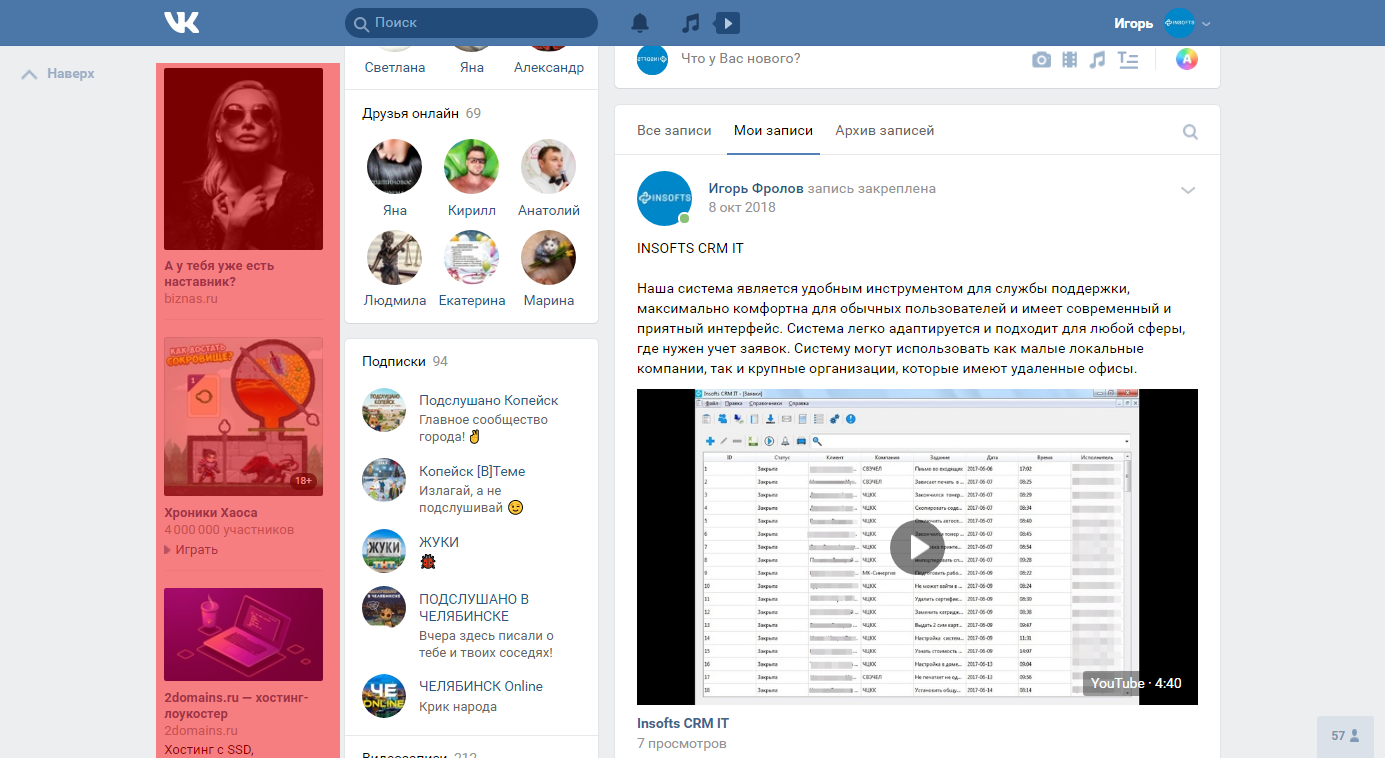Viewport: 1400px width, 758px height.
Task: Open the 2domains.ru hosting ad title
Action: [x=236, y=705]
